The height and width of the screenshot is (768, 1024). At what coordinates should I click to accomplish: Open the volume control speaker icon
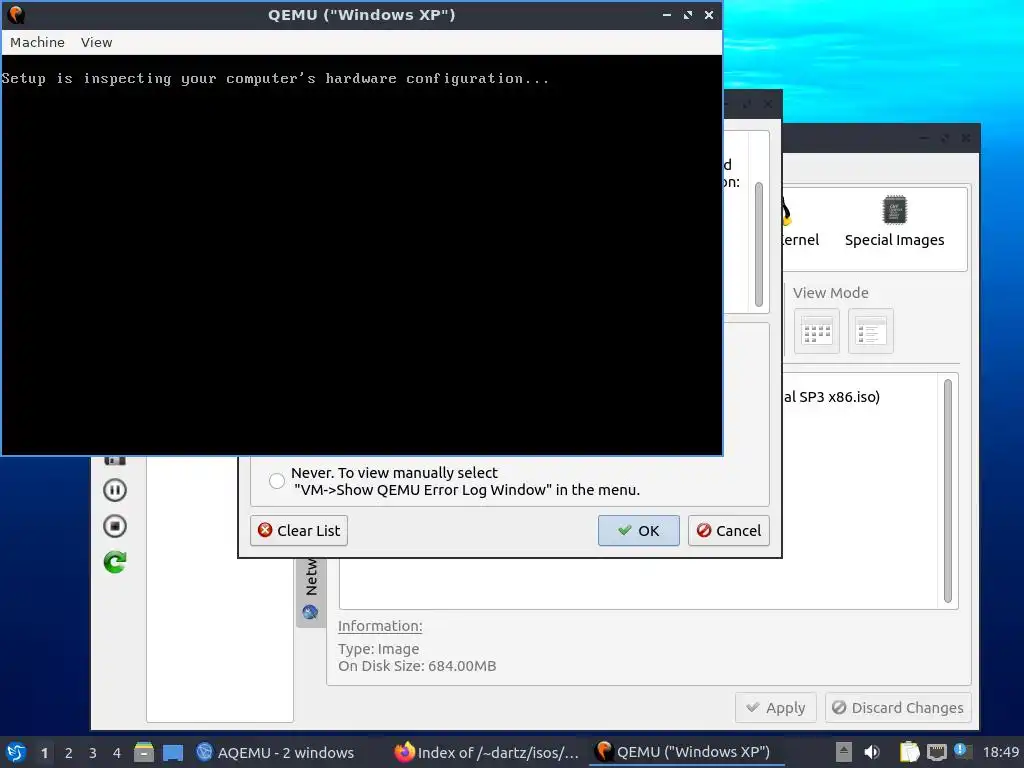(872, 752)
